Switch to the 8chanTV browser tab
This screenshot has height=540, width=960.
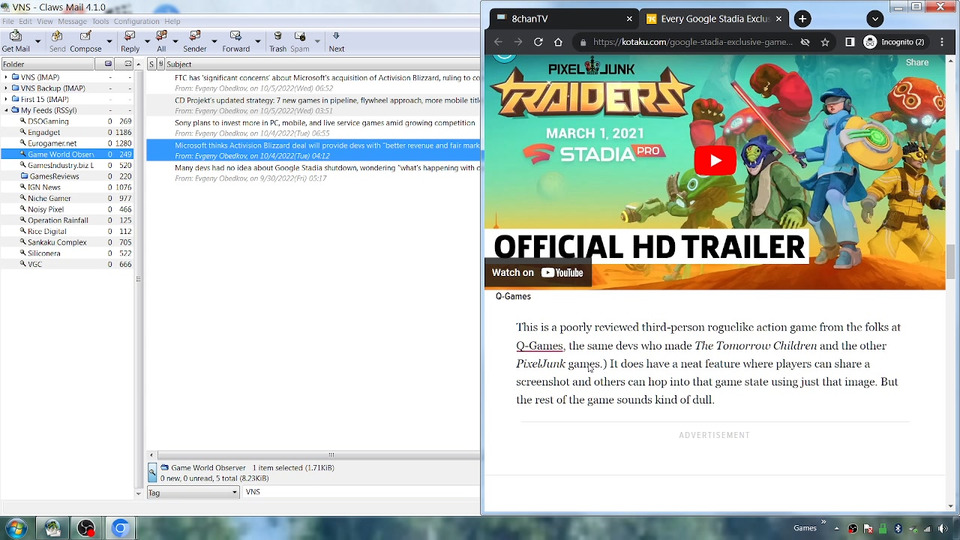pyautogui.click(x=563, y=19)
